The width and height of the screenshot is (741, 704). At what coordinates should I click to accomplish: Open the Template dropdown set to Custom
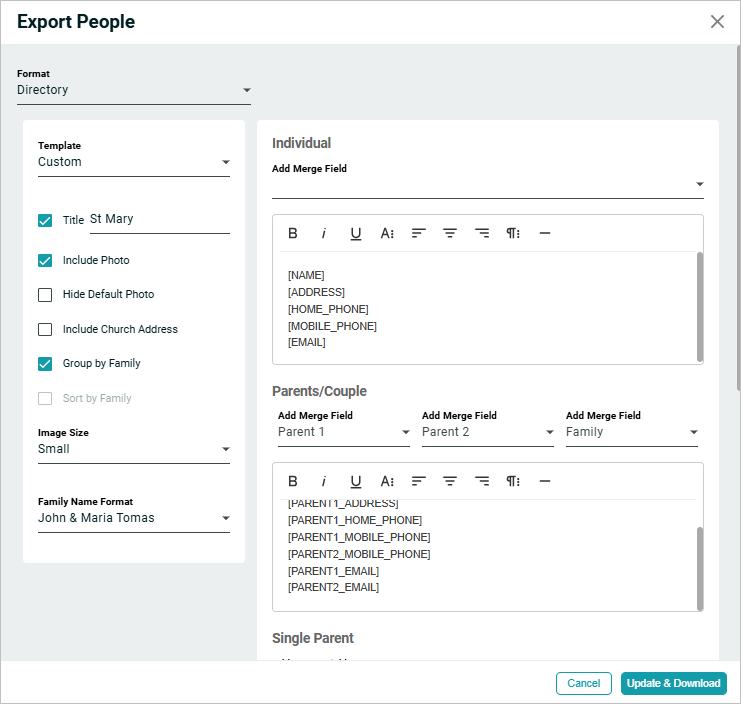134,162
